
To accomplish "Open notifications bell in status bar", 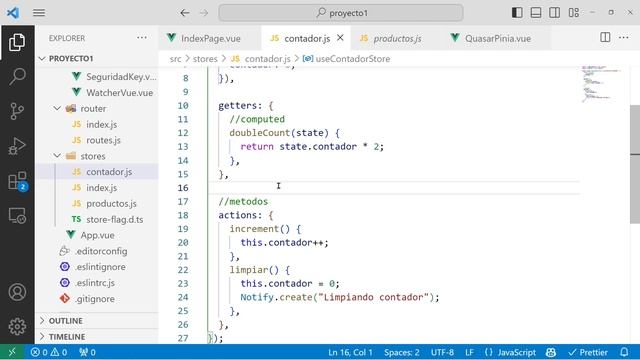I will [x=624, y=352].
